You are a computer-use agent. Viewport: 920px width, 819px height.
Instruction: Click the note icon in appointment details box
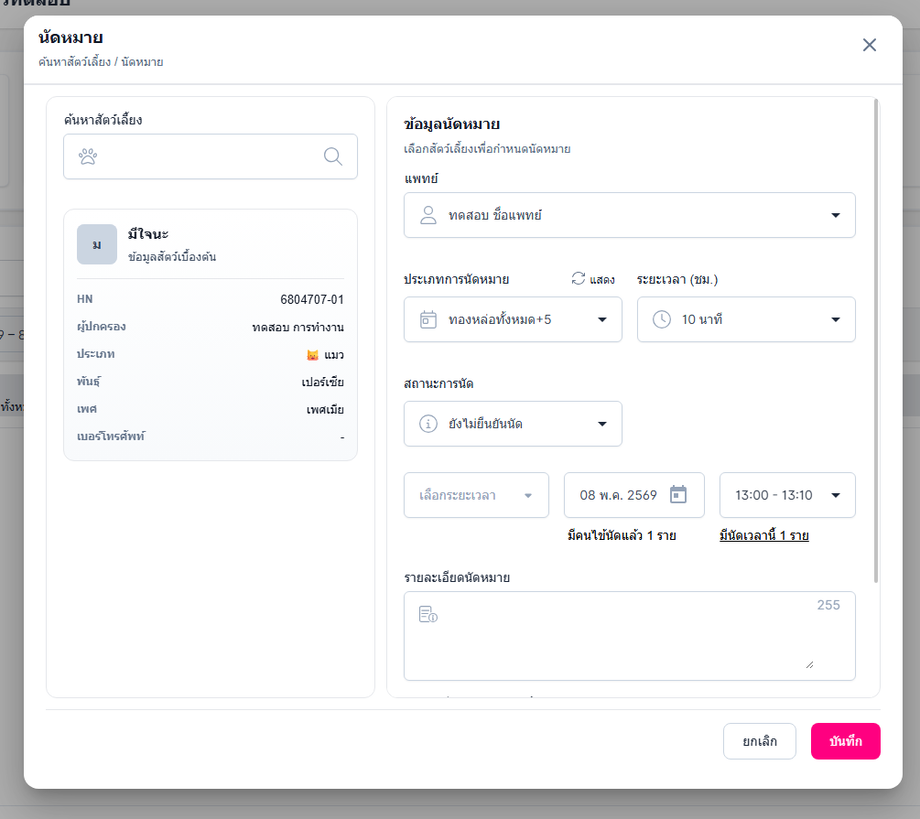pyautogui.click(x=428, y=614)
